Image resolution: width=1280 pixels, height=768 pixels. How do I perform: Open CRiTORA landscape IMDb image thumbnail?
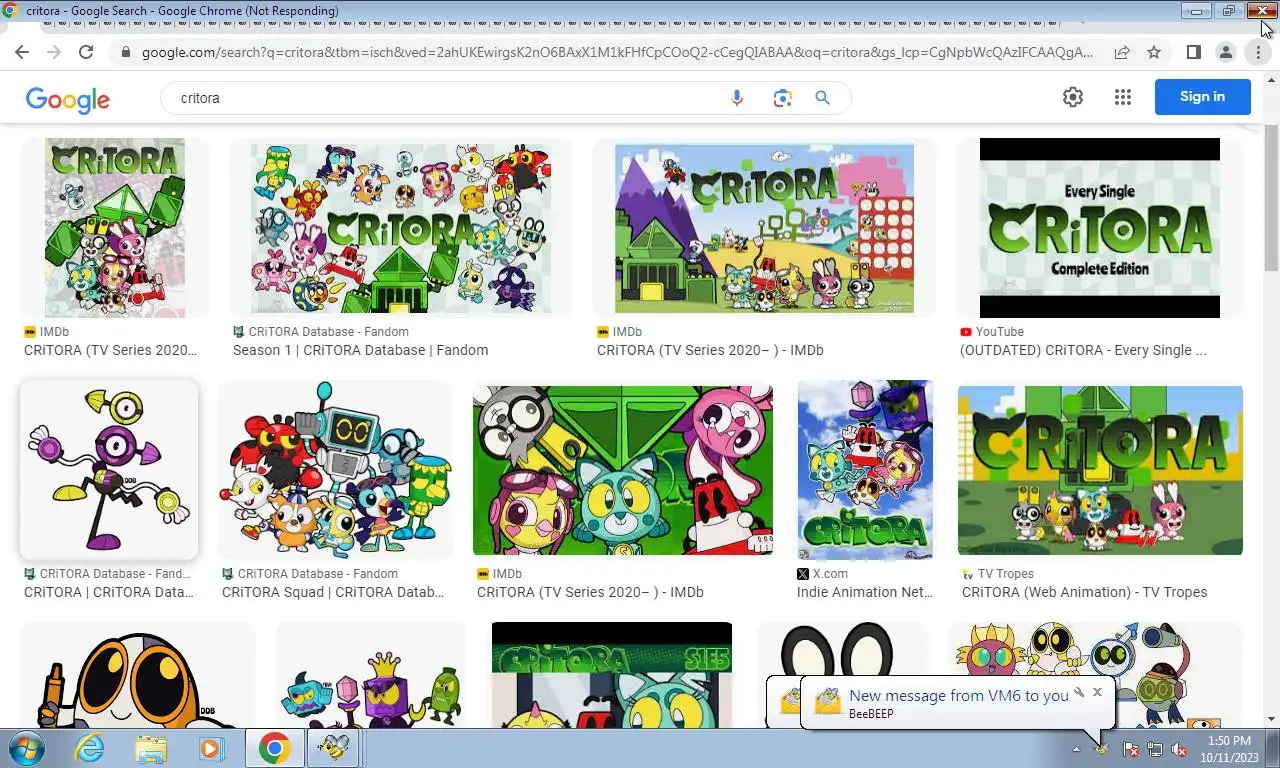point(764,228)
